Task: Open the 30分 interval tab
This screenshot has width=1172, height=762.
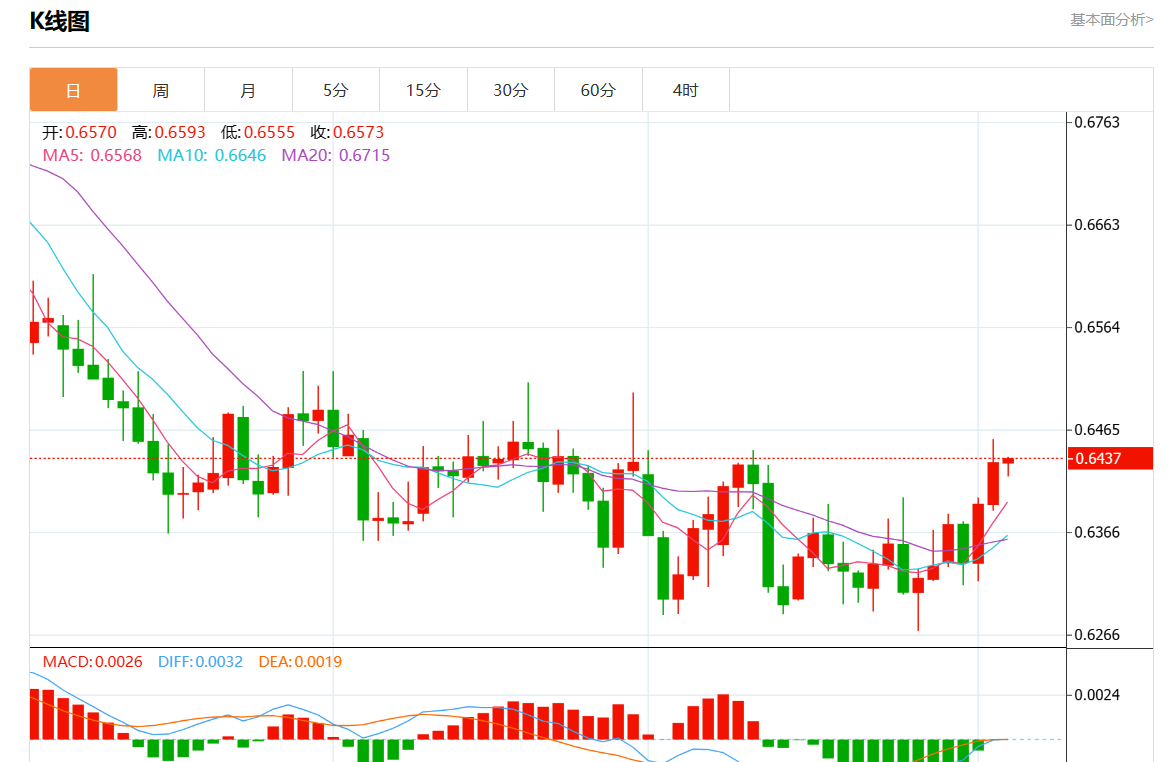Action: 511,90
